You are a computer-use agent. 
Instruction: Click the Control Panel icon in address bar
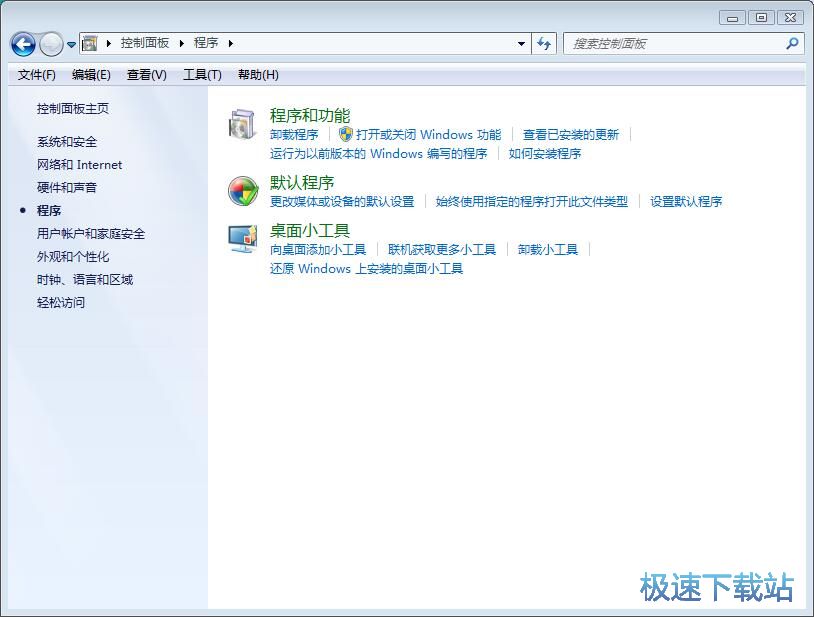coord(90,43)
